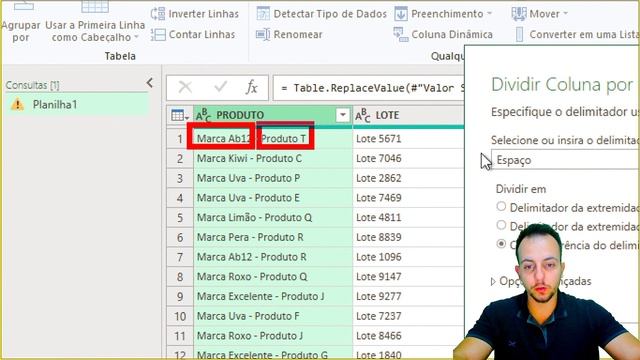
Task: Click cell Lote 5671
Action: [x=408, y=139]
